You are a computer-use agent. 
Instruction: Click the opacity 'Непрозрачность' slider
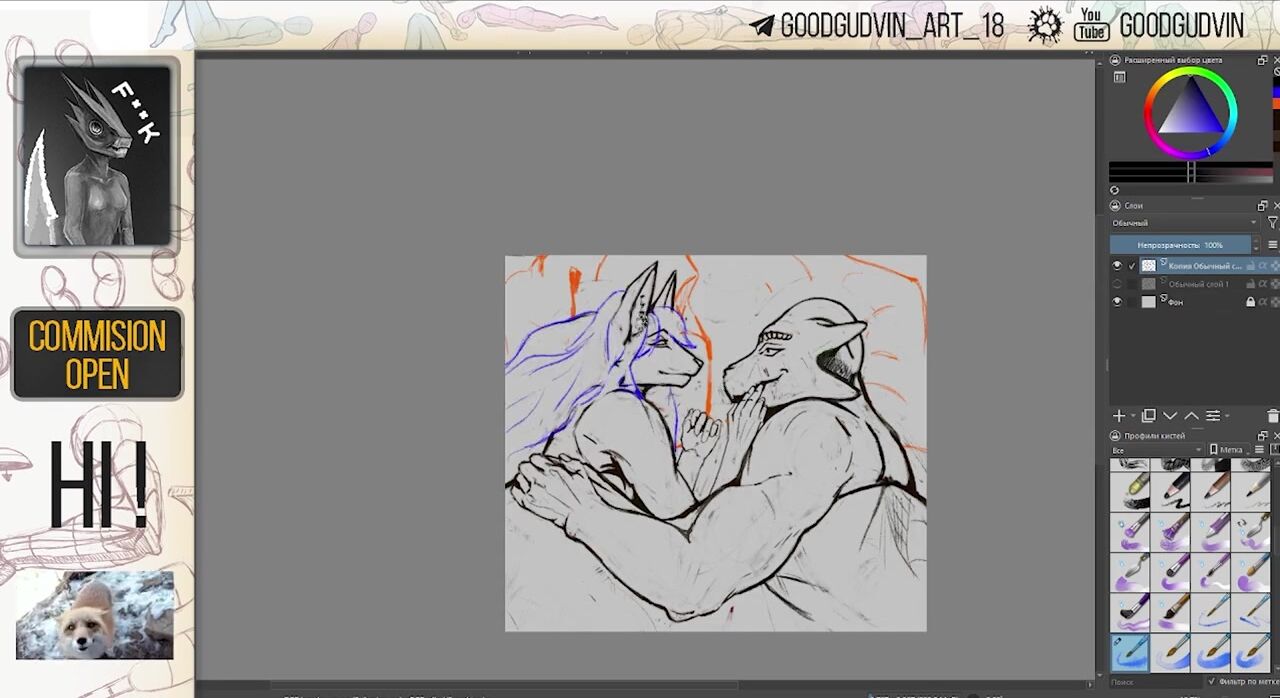click(1180, 245)
